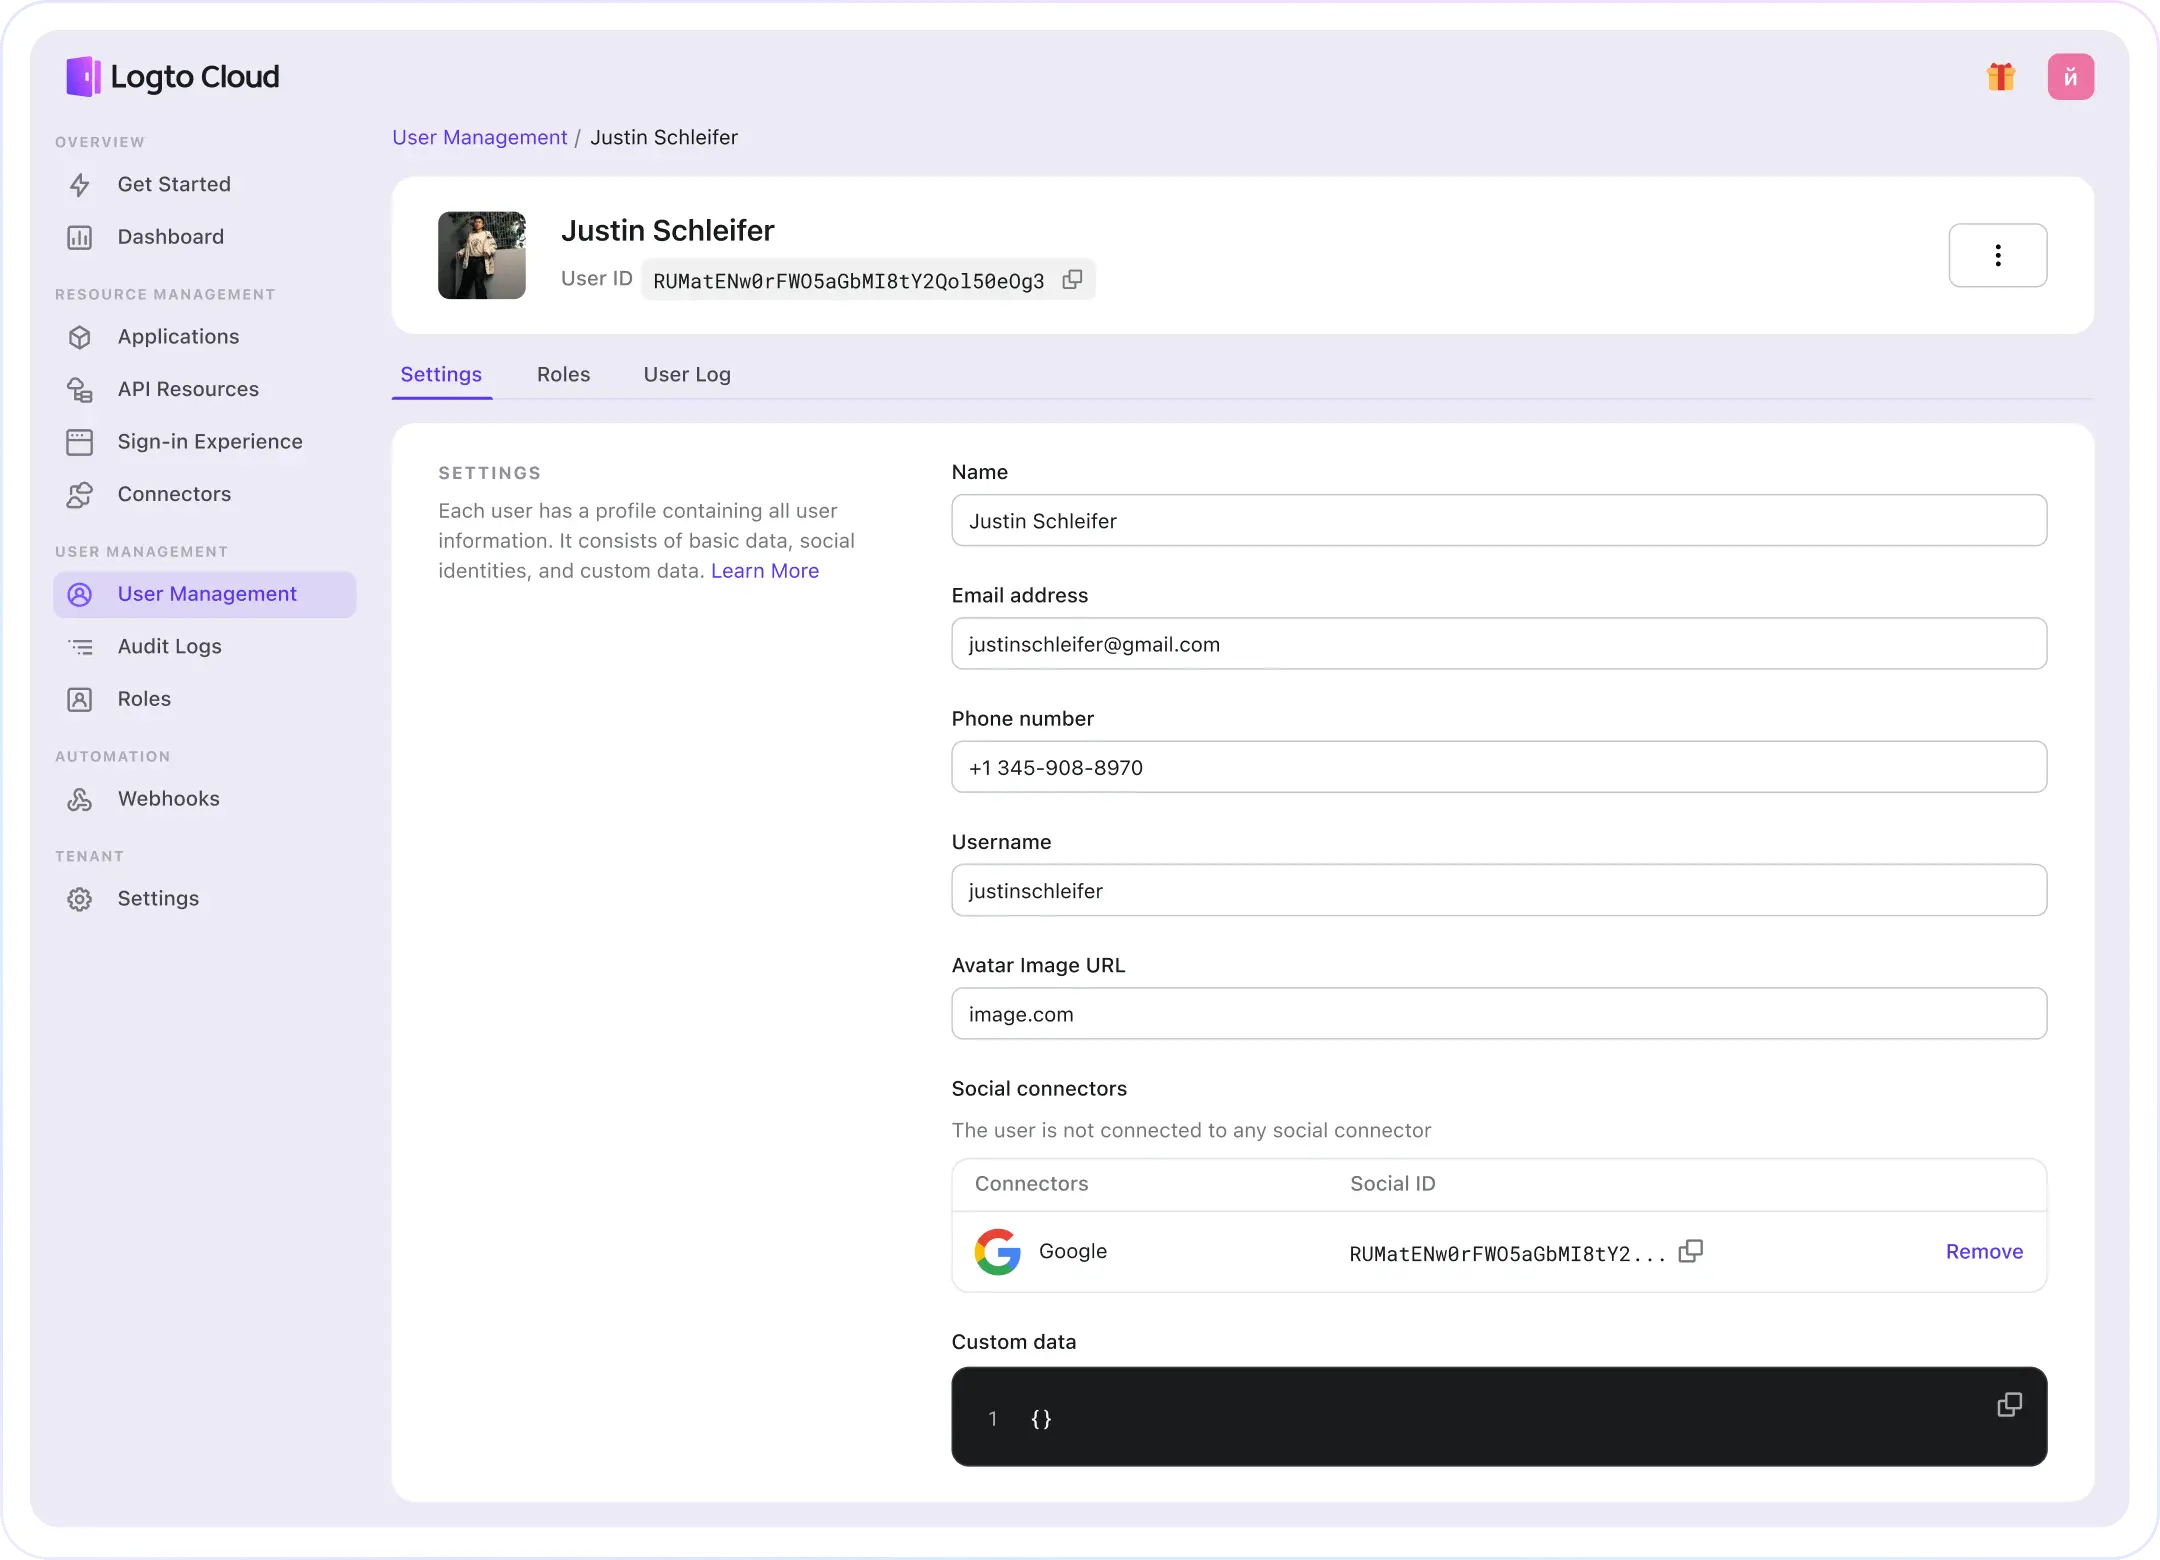Screen dimensions: 2160x1560
Task: Click Justin Schleifer's profile photo
Action: click(482, 255)
